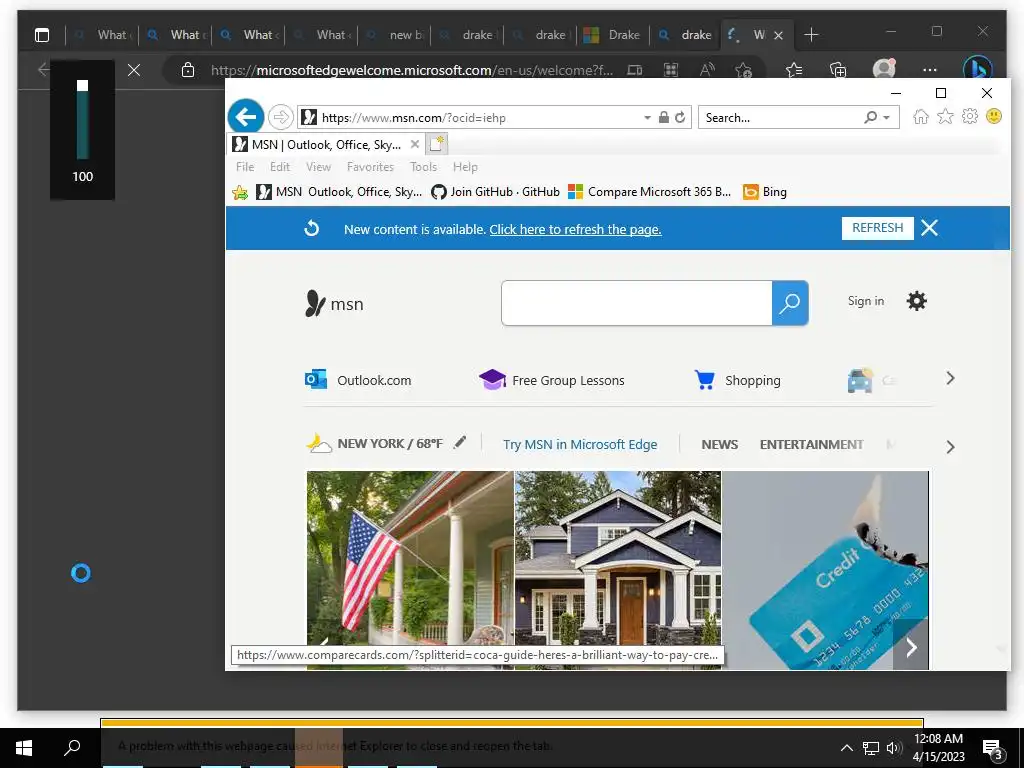
Task: Select the ENTERTAINMENT category tab
Action: click(x=811, y=445)
